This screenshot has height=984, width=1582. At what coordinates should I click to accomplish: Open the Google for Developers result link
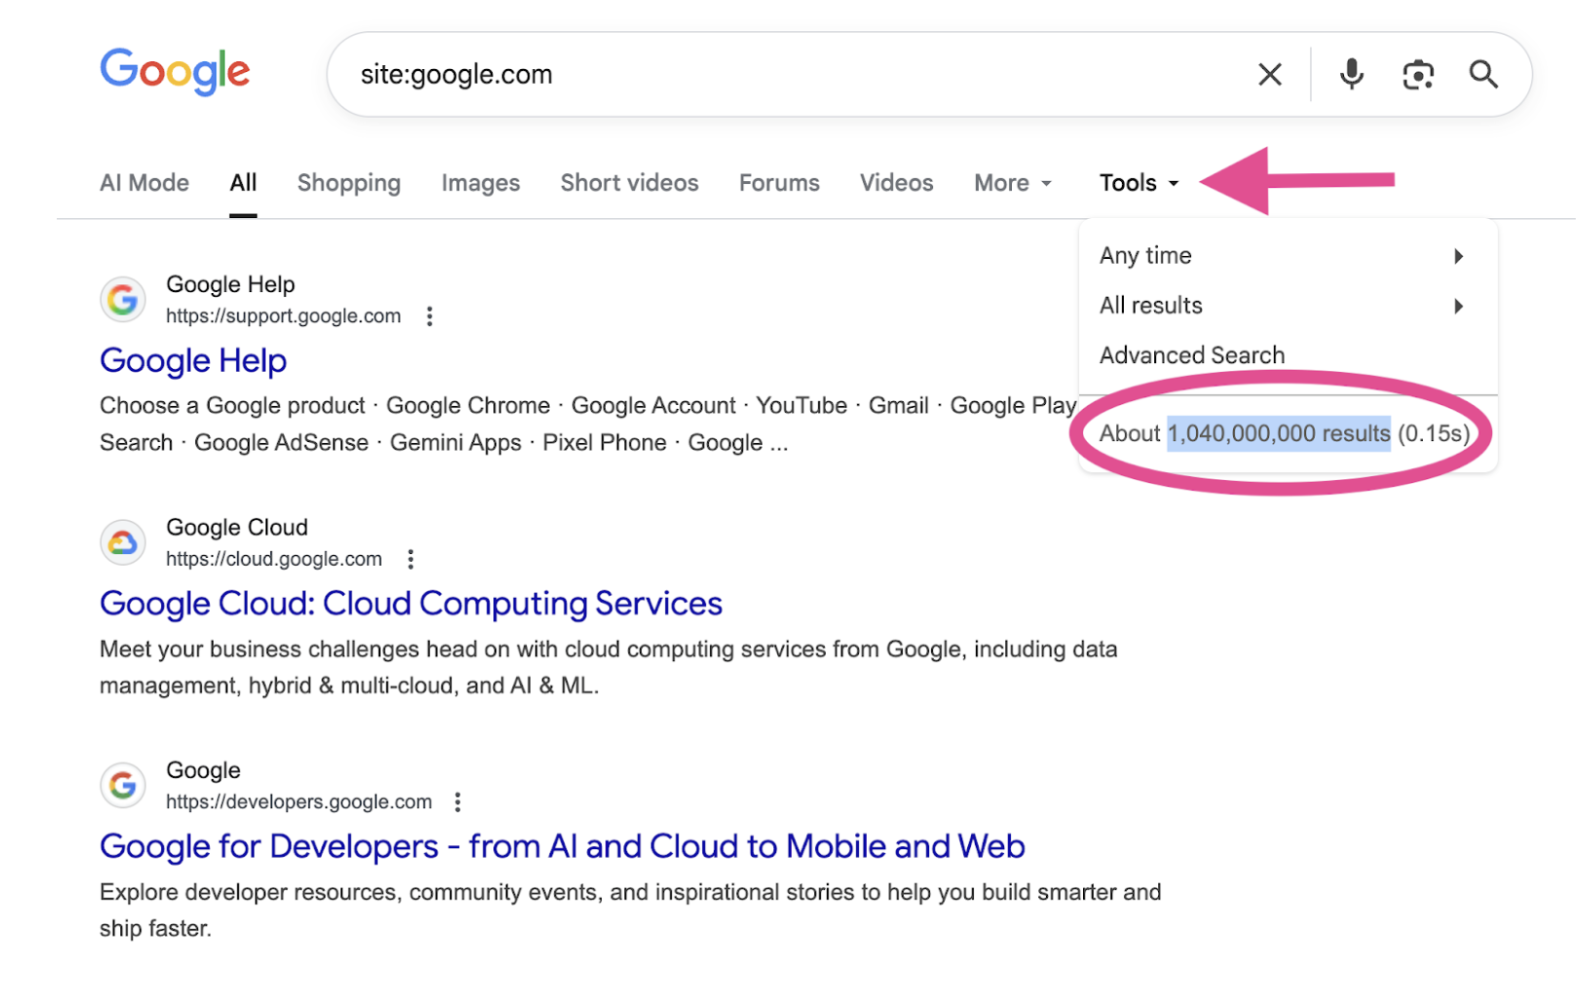[x=562, y=847]
